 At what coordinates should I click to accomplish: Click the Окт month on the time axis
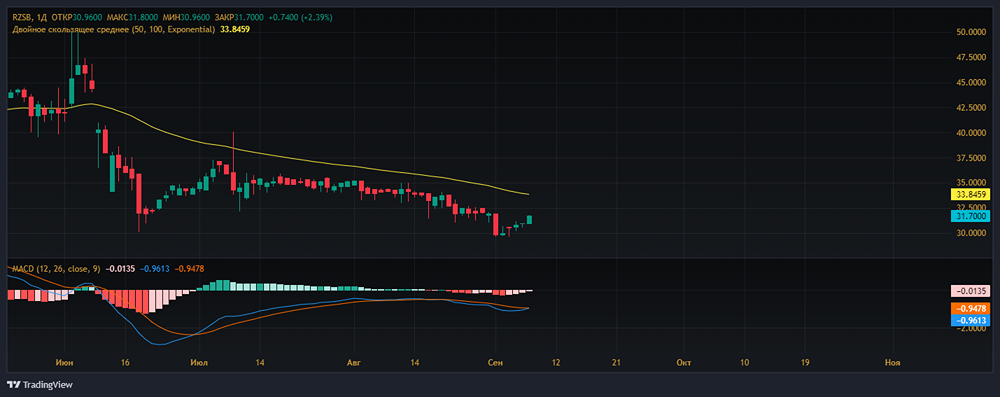click(x=683, y=363)
